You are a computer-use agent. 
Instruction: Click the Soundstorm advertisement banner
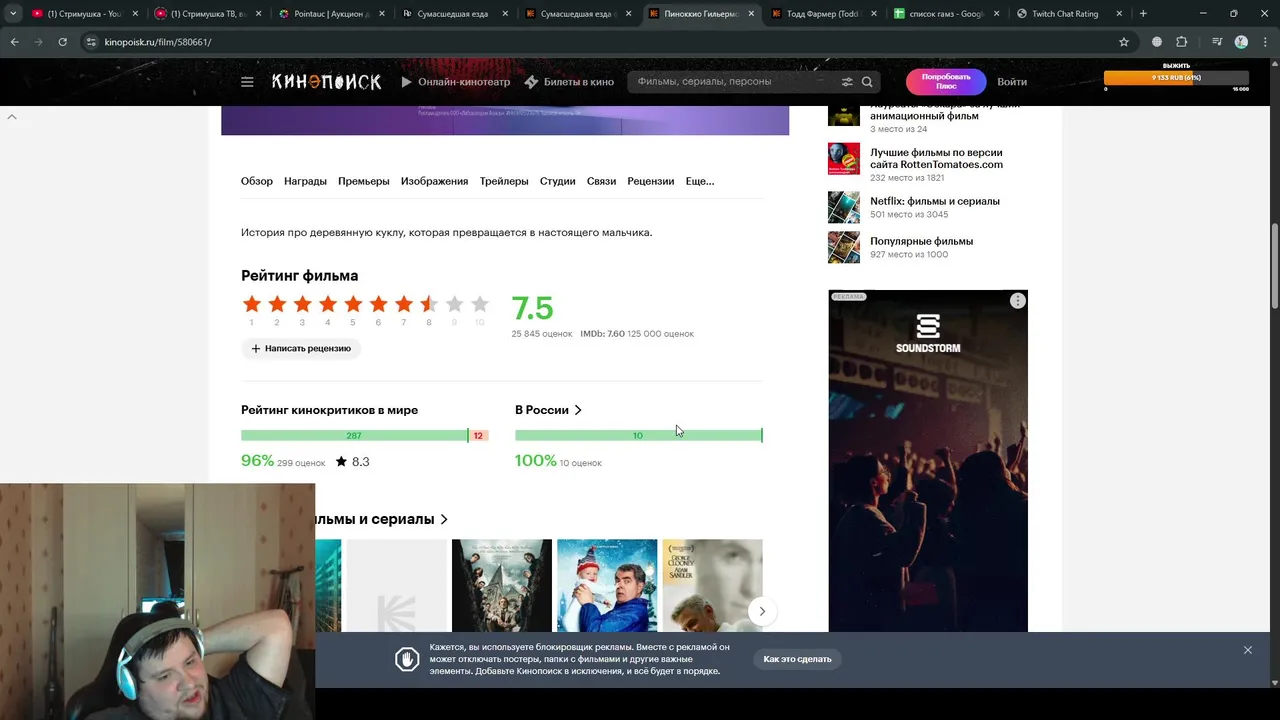(928, 461)
